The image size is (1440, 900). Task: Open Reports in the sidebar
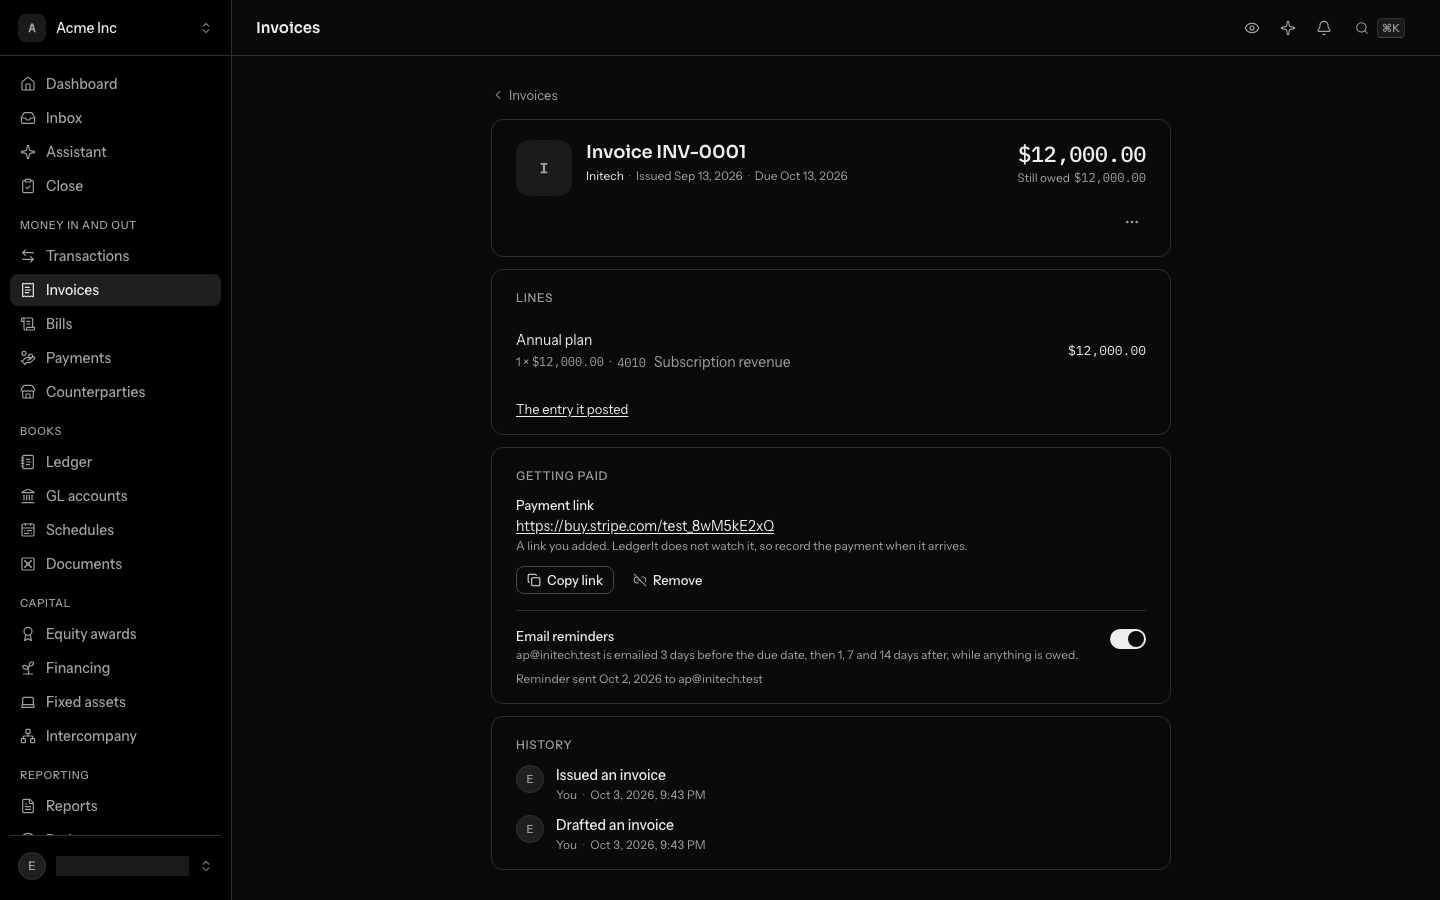click(x=116, y=806)
